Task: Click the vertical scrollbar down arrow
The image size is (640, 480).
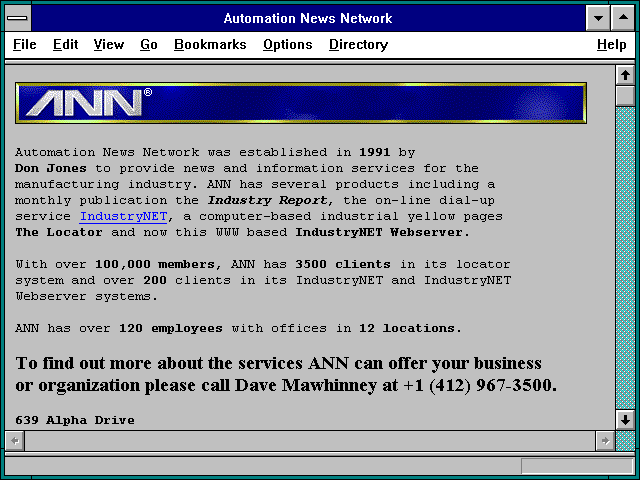Action: [625, 420]
